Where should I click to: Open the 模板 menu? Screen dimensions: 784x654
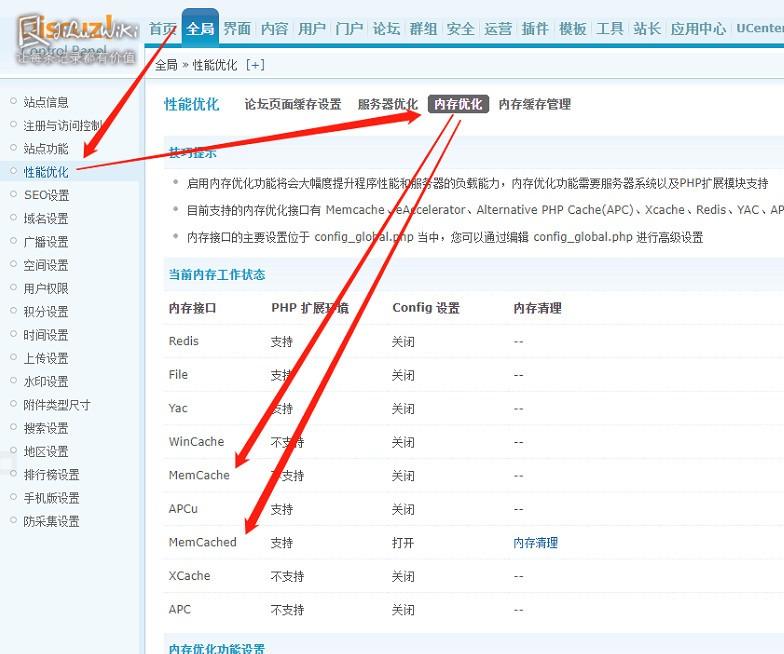point(572,28)
